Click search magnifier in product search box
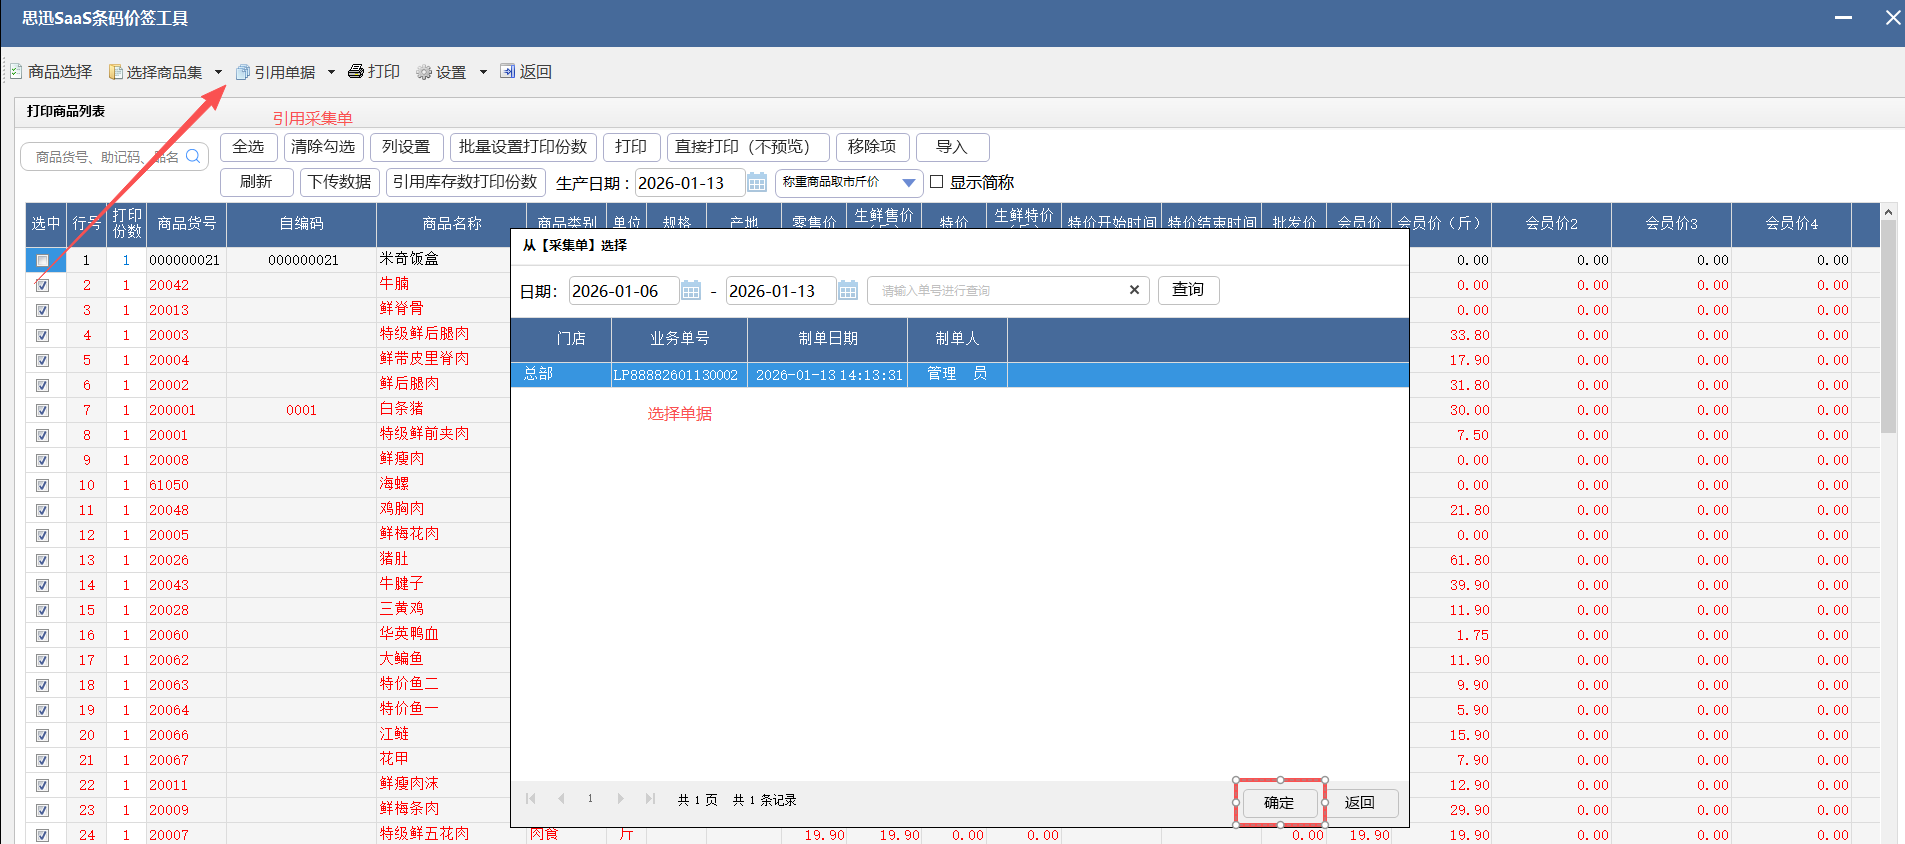Viewport: 1905px width, 844px height. 193,156
